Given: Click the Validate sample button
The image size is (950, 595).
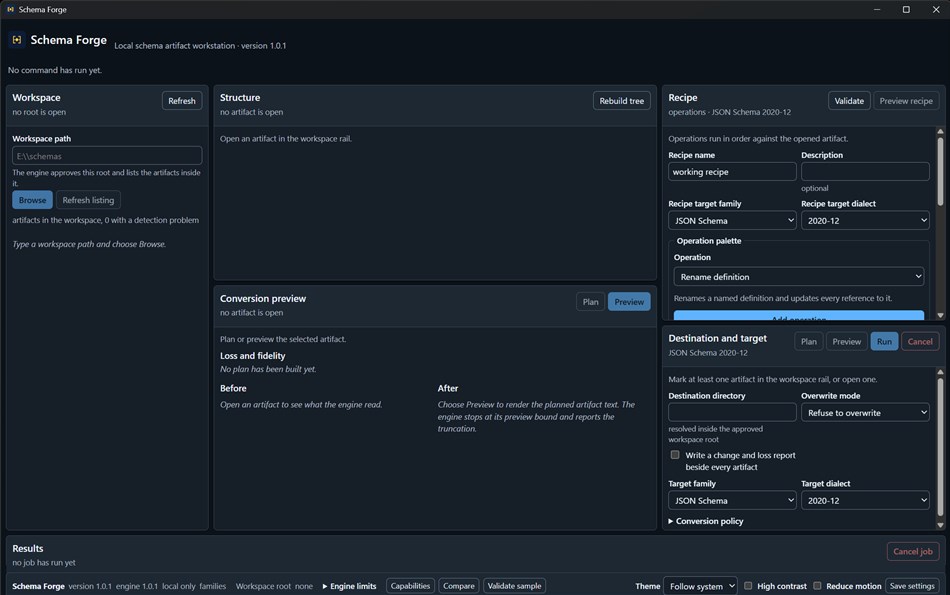Looking at the screenshot, I should pos(514,586).
